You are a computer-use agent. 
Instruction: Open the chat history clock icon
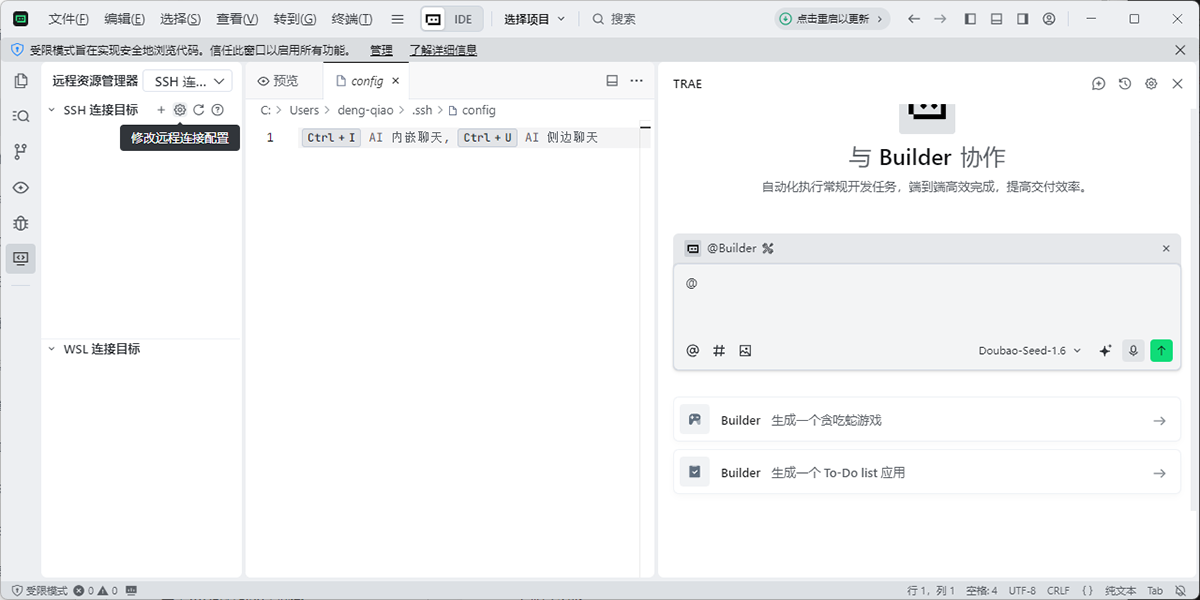coord(1125,84)
